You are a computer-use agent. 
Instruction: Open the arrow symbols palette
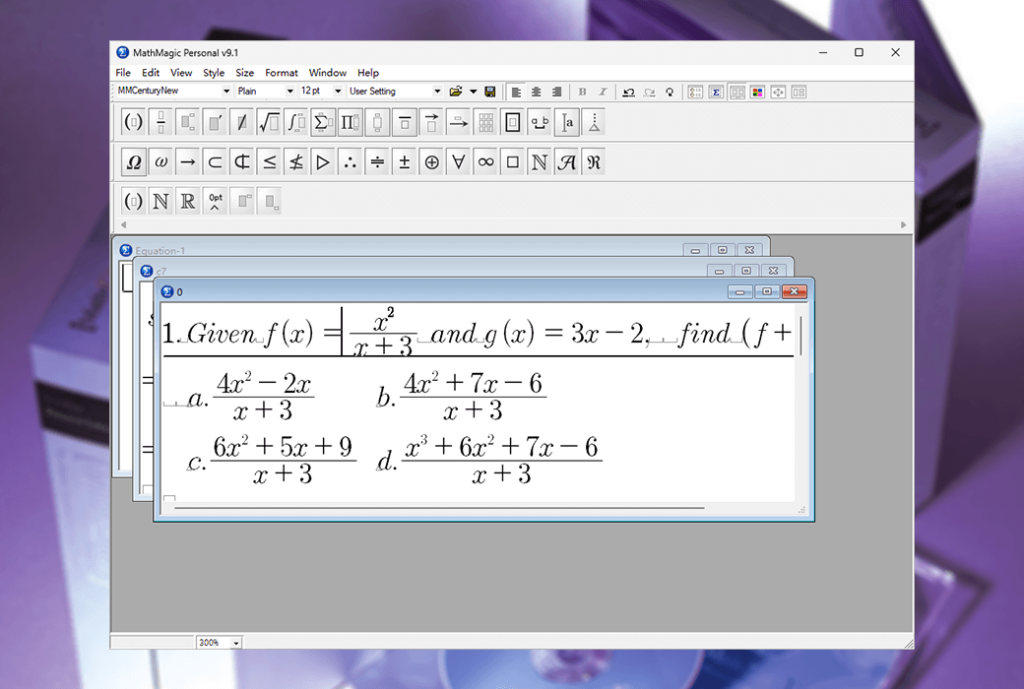click(x=187, y=162)
